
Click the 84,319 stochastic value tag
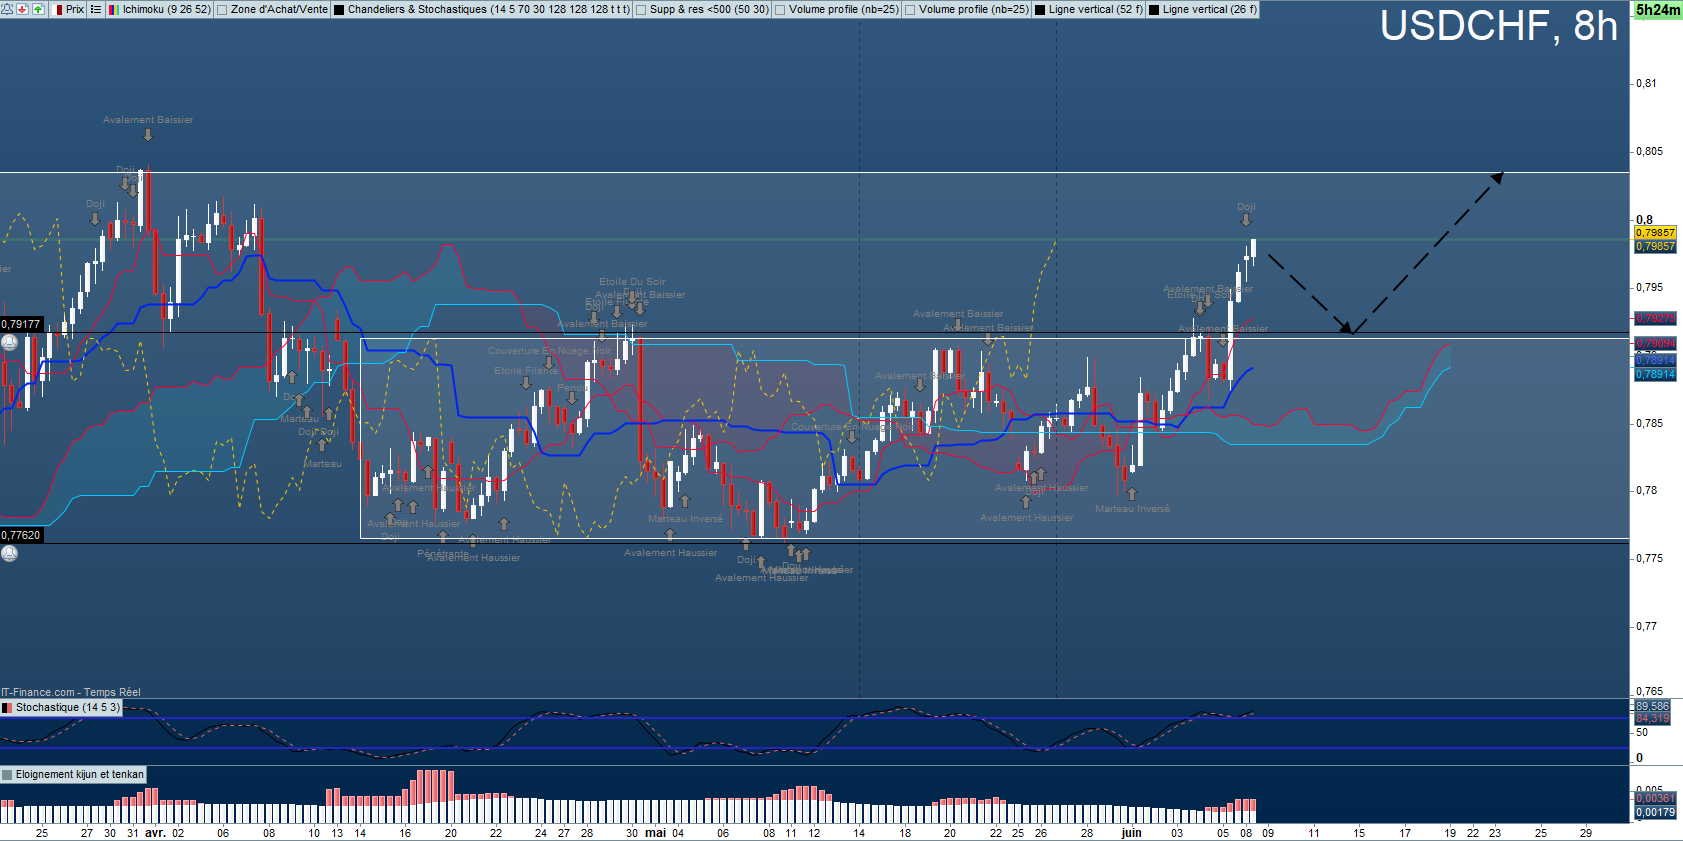[x=1653, y=719]
